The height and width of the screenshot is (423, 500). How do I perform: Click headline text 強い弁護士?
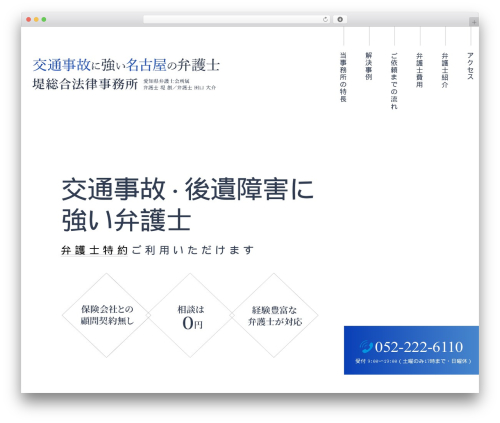pyautogui.click(x=126, y=220)
